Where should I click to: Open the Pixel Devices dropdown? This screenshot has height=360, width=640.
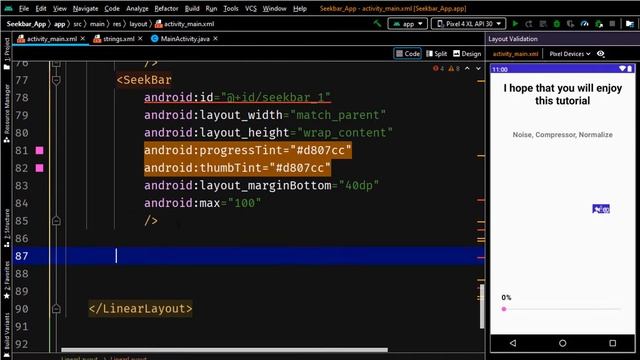pos(570,53)
